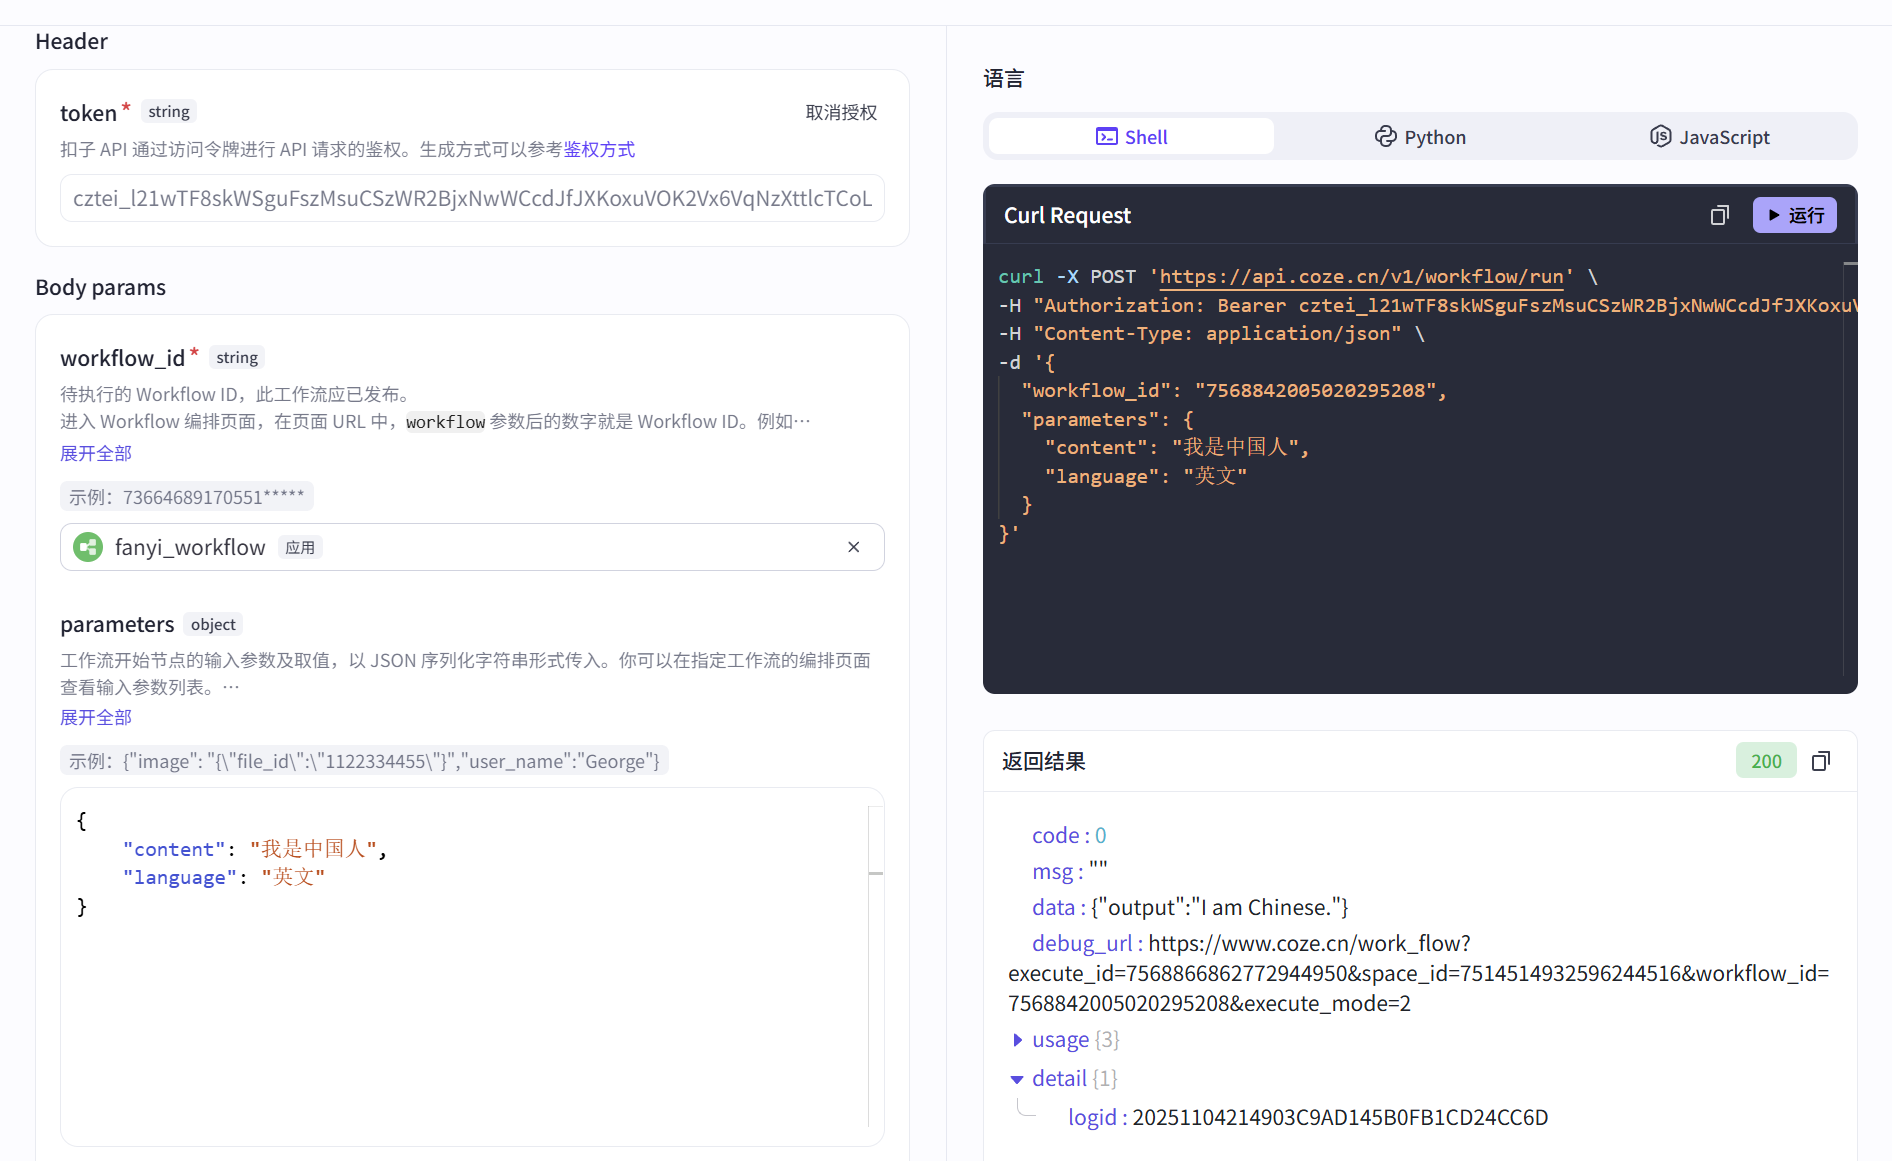
Task: Click 取消授权 to revoke token authorization
Action: [x=841, y=112]
